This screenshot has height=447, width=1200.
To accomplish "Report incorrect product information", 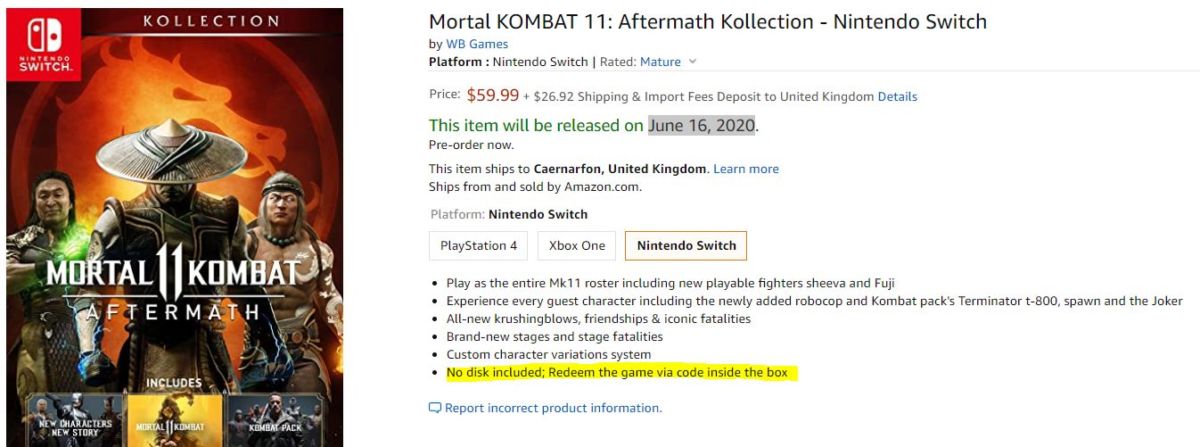I will pos(553,408).
